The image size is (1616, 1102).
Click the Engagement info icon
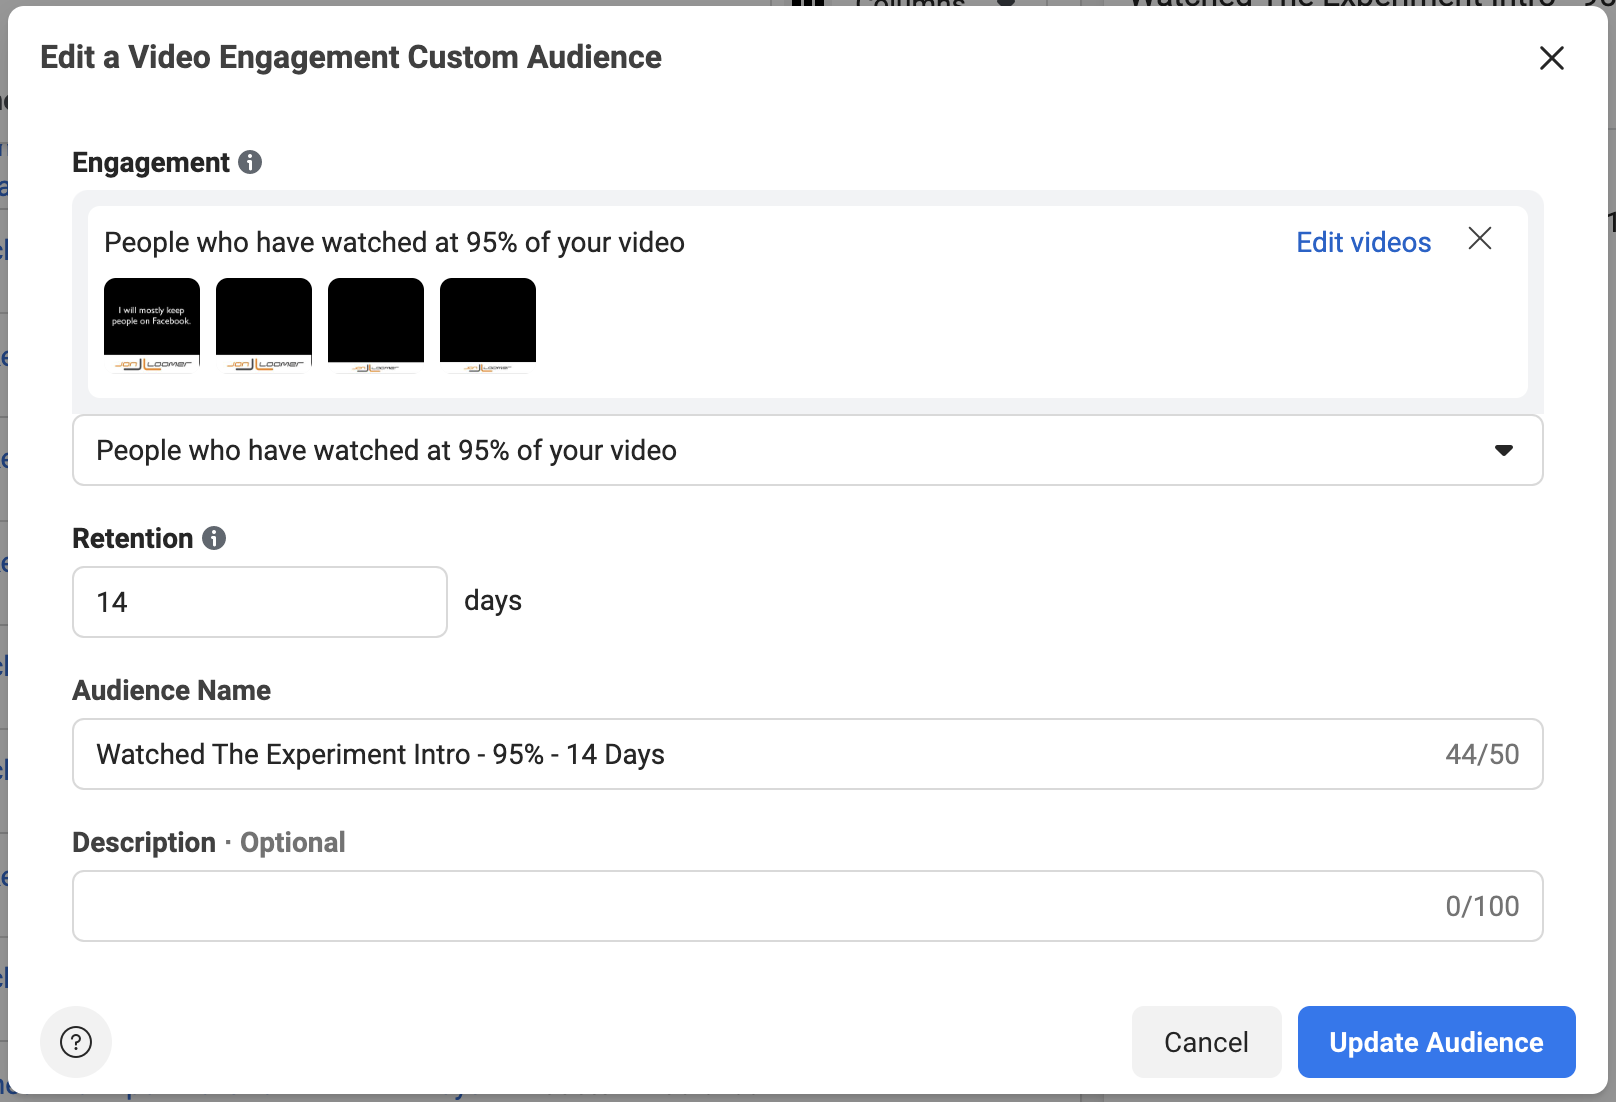point(250,162)
